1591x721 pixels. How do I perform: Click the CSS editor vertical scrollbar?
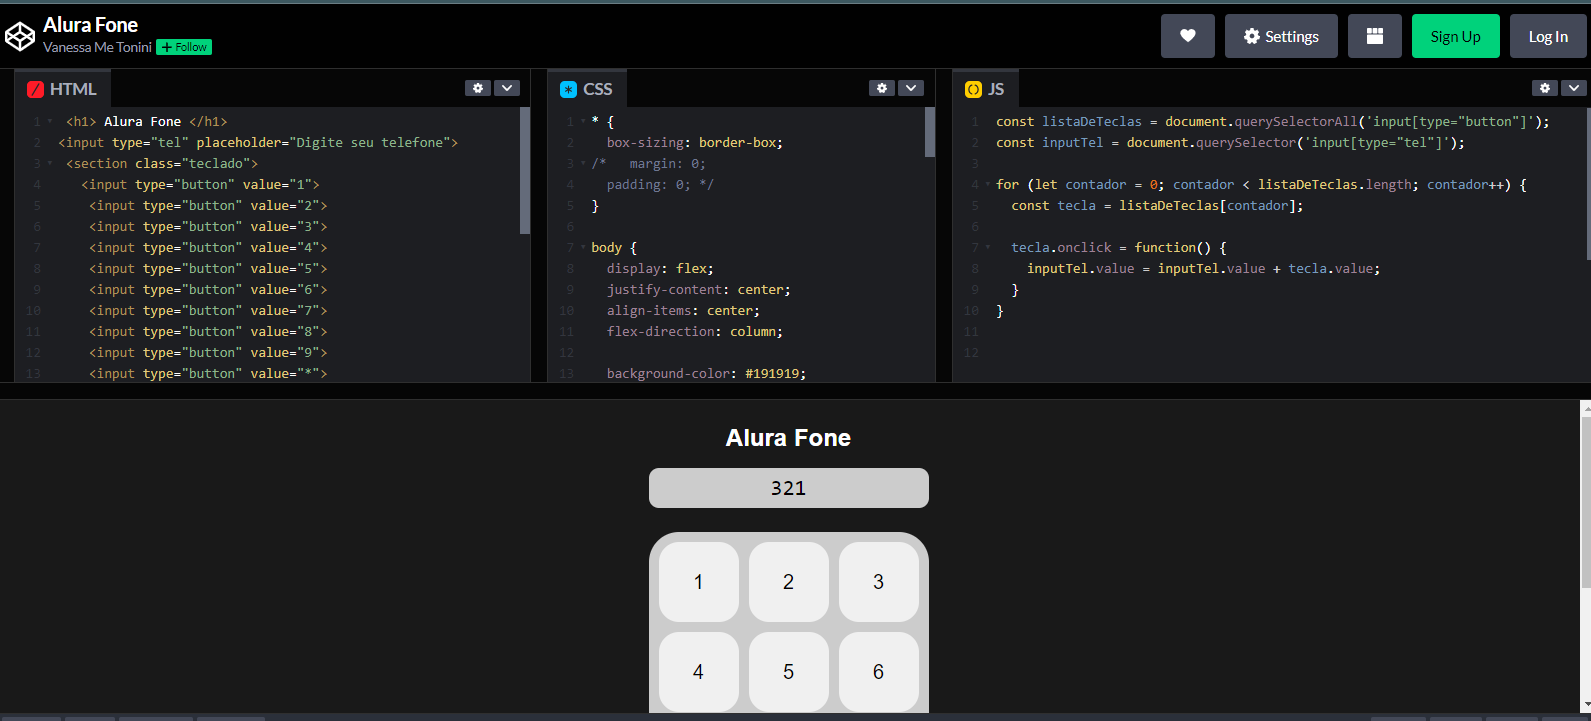tap(930, 132)
